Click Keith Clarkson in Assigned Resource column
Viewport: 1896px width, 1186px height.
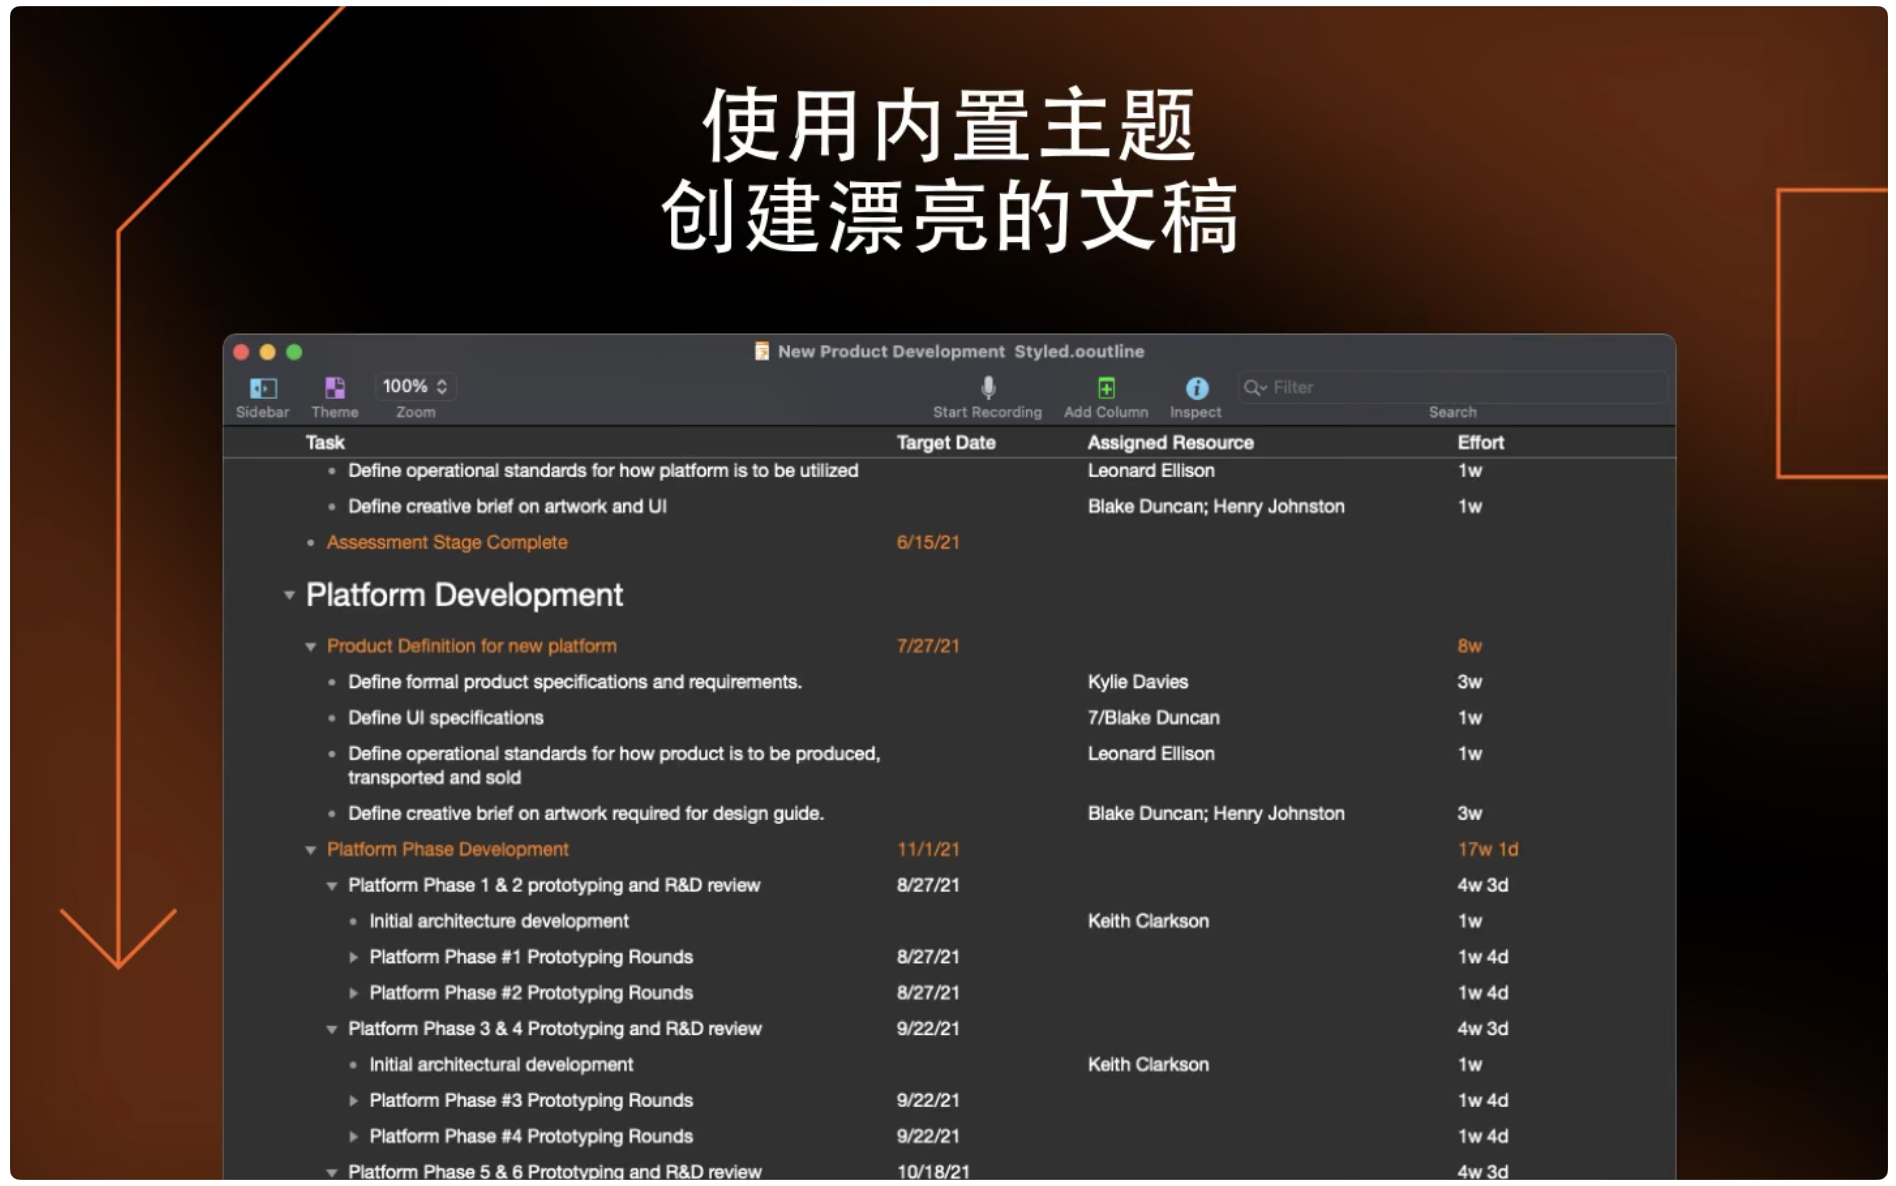coord(1148,921)
